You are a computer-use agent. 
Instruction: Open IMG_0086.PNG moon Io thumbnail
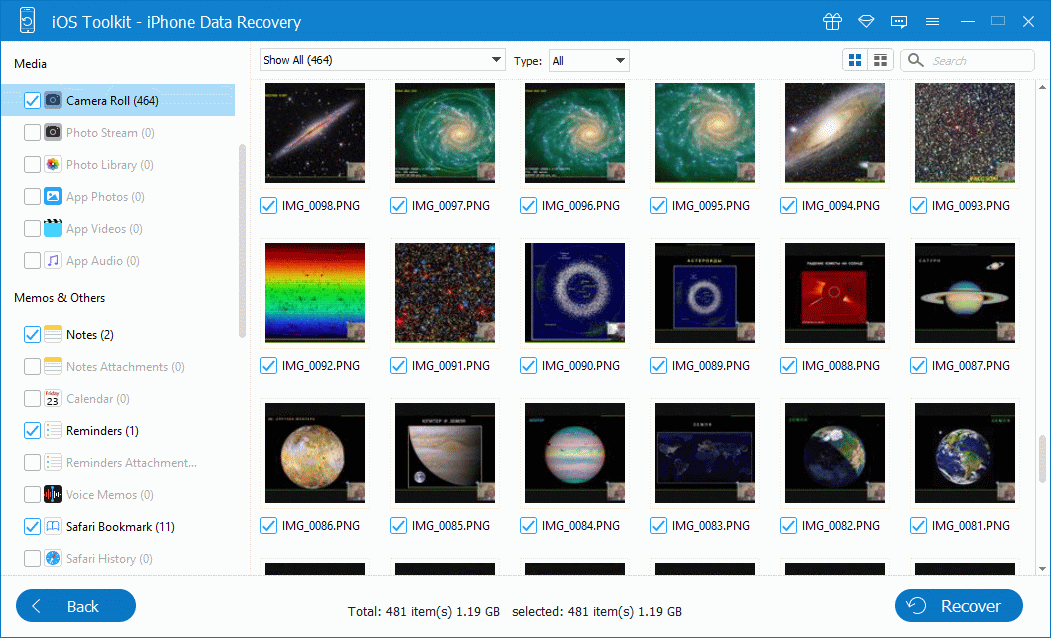click(315, 453)
